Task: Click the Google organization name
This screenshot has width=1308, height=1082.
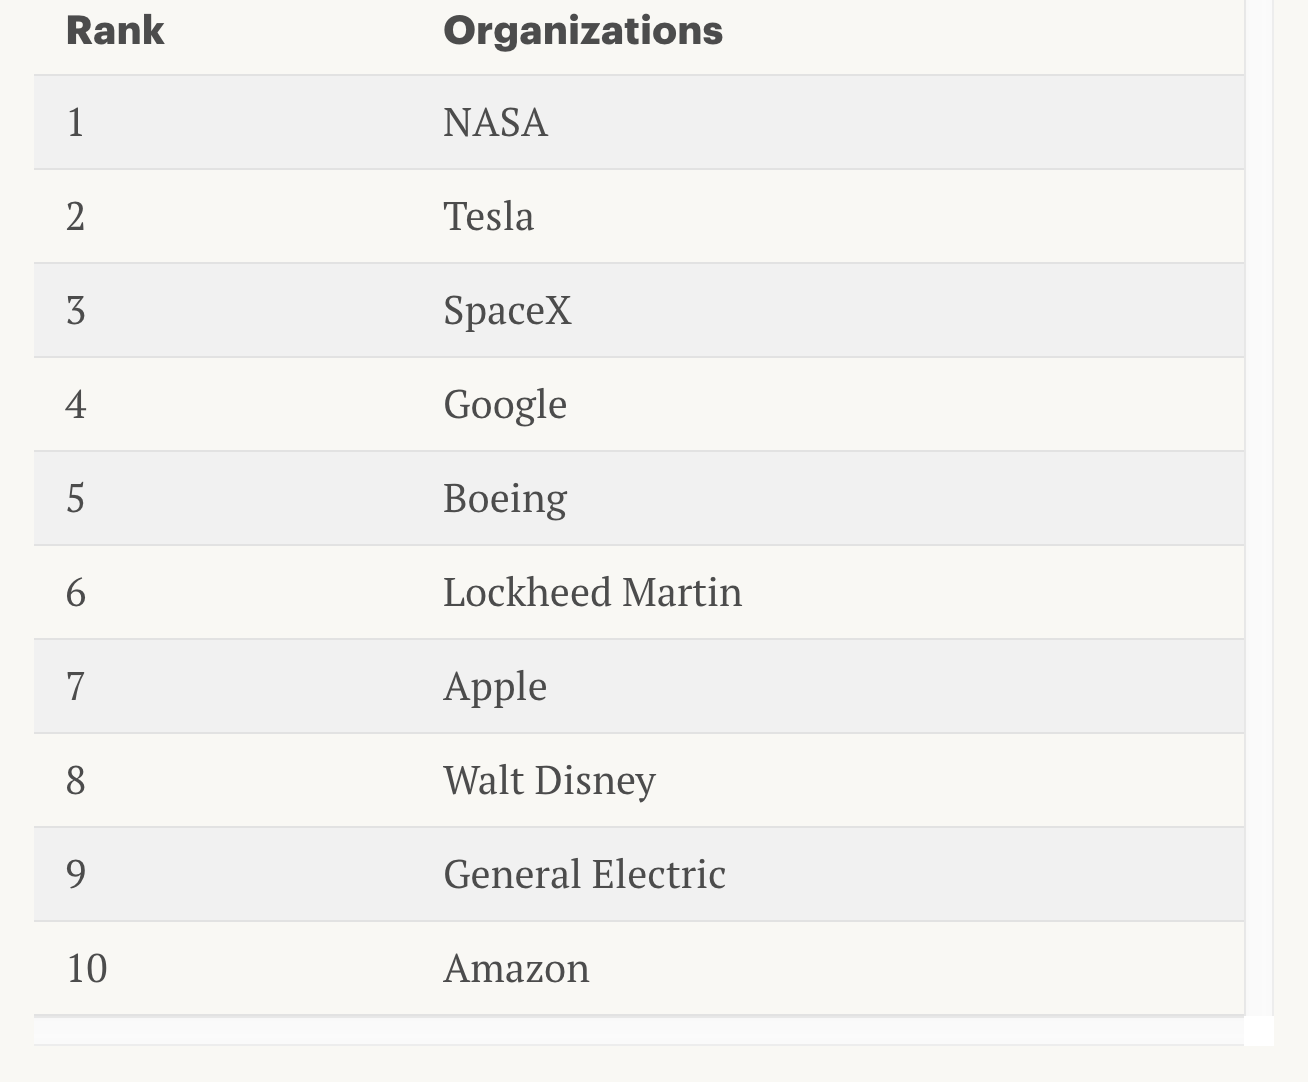Action: 505,405
